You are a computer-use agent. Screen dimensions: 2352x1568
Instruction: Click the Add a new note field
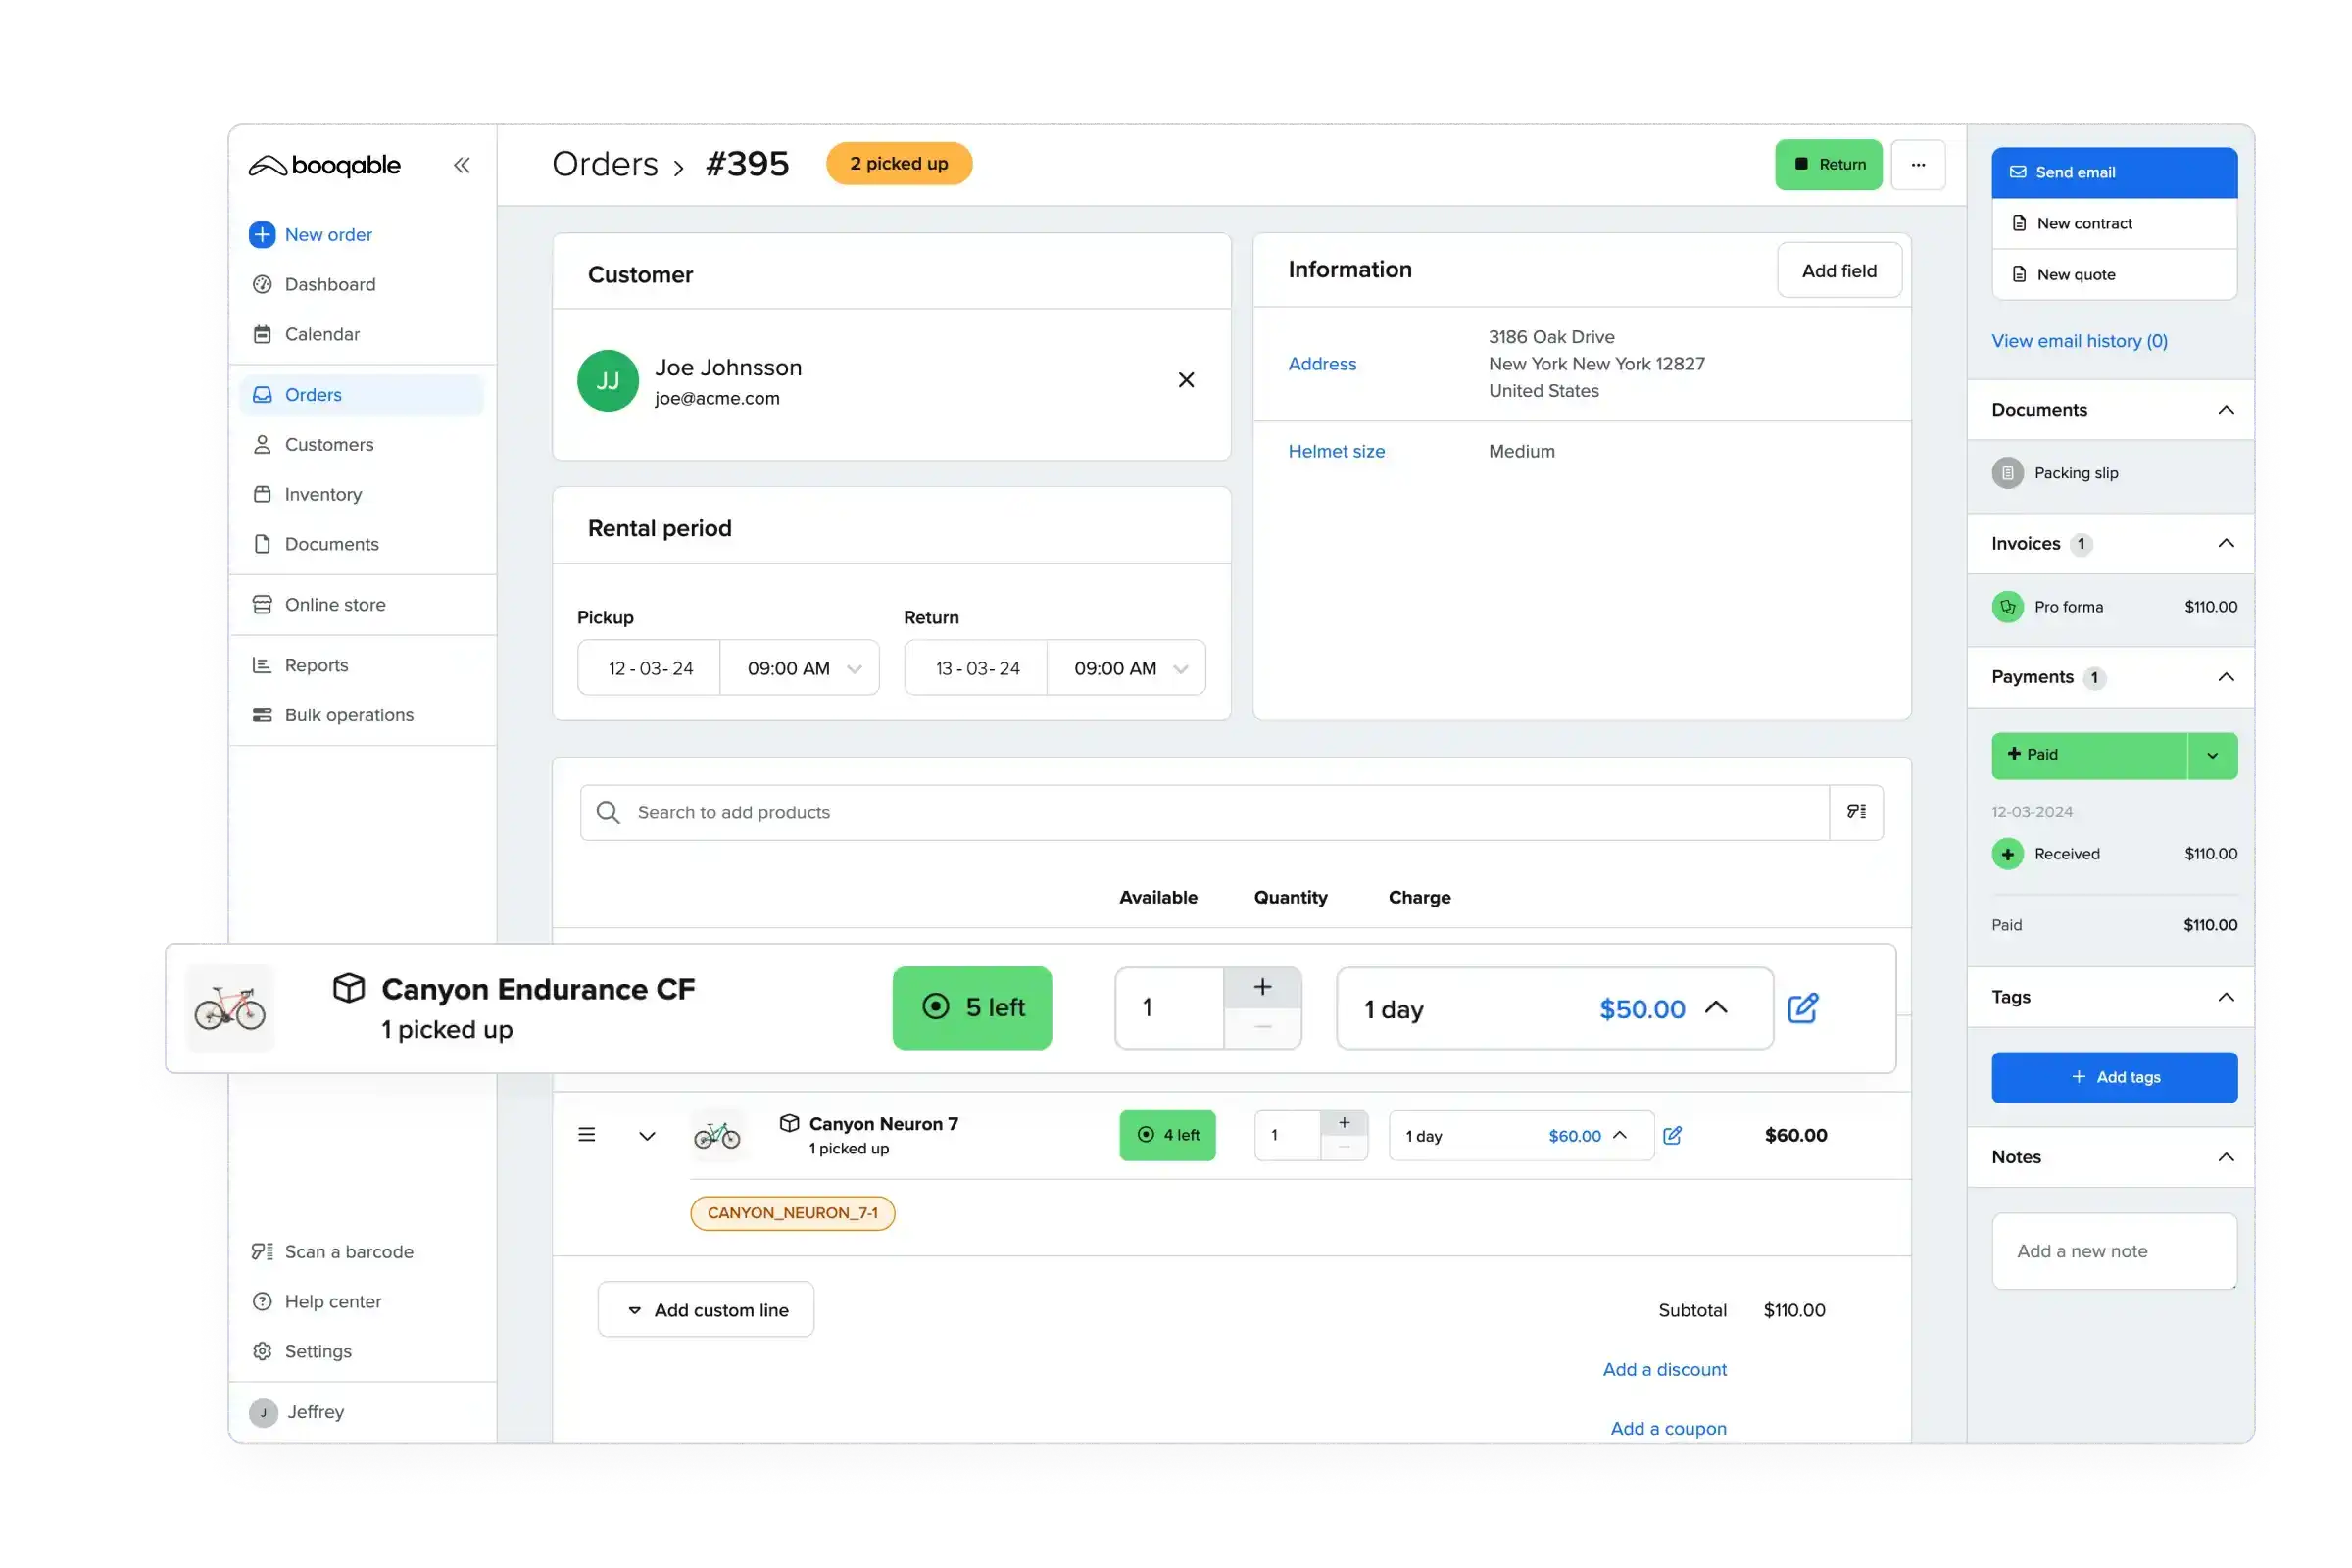point(2113,1251)
